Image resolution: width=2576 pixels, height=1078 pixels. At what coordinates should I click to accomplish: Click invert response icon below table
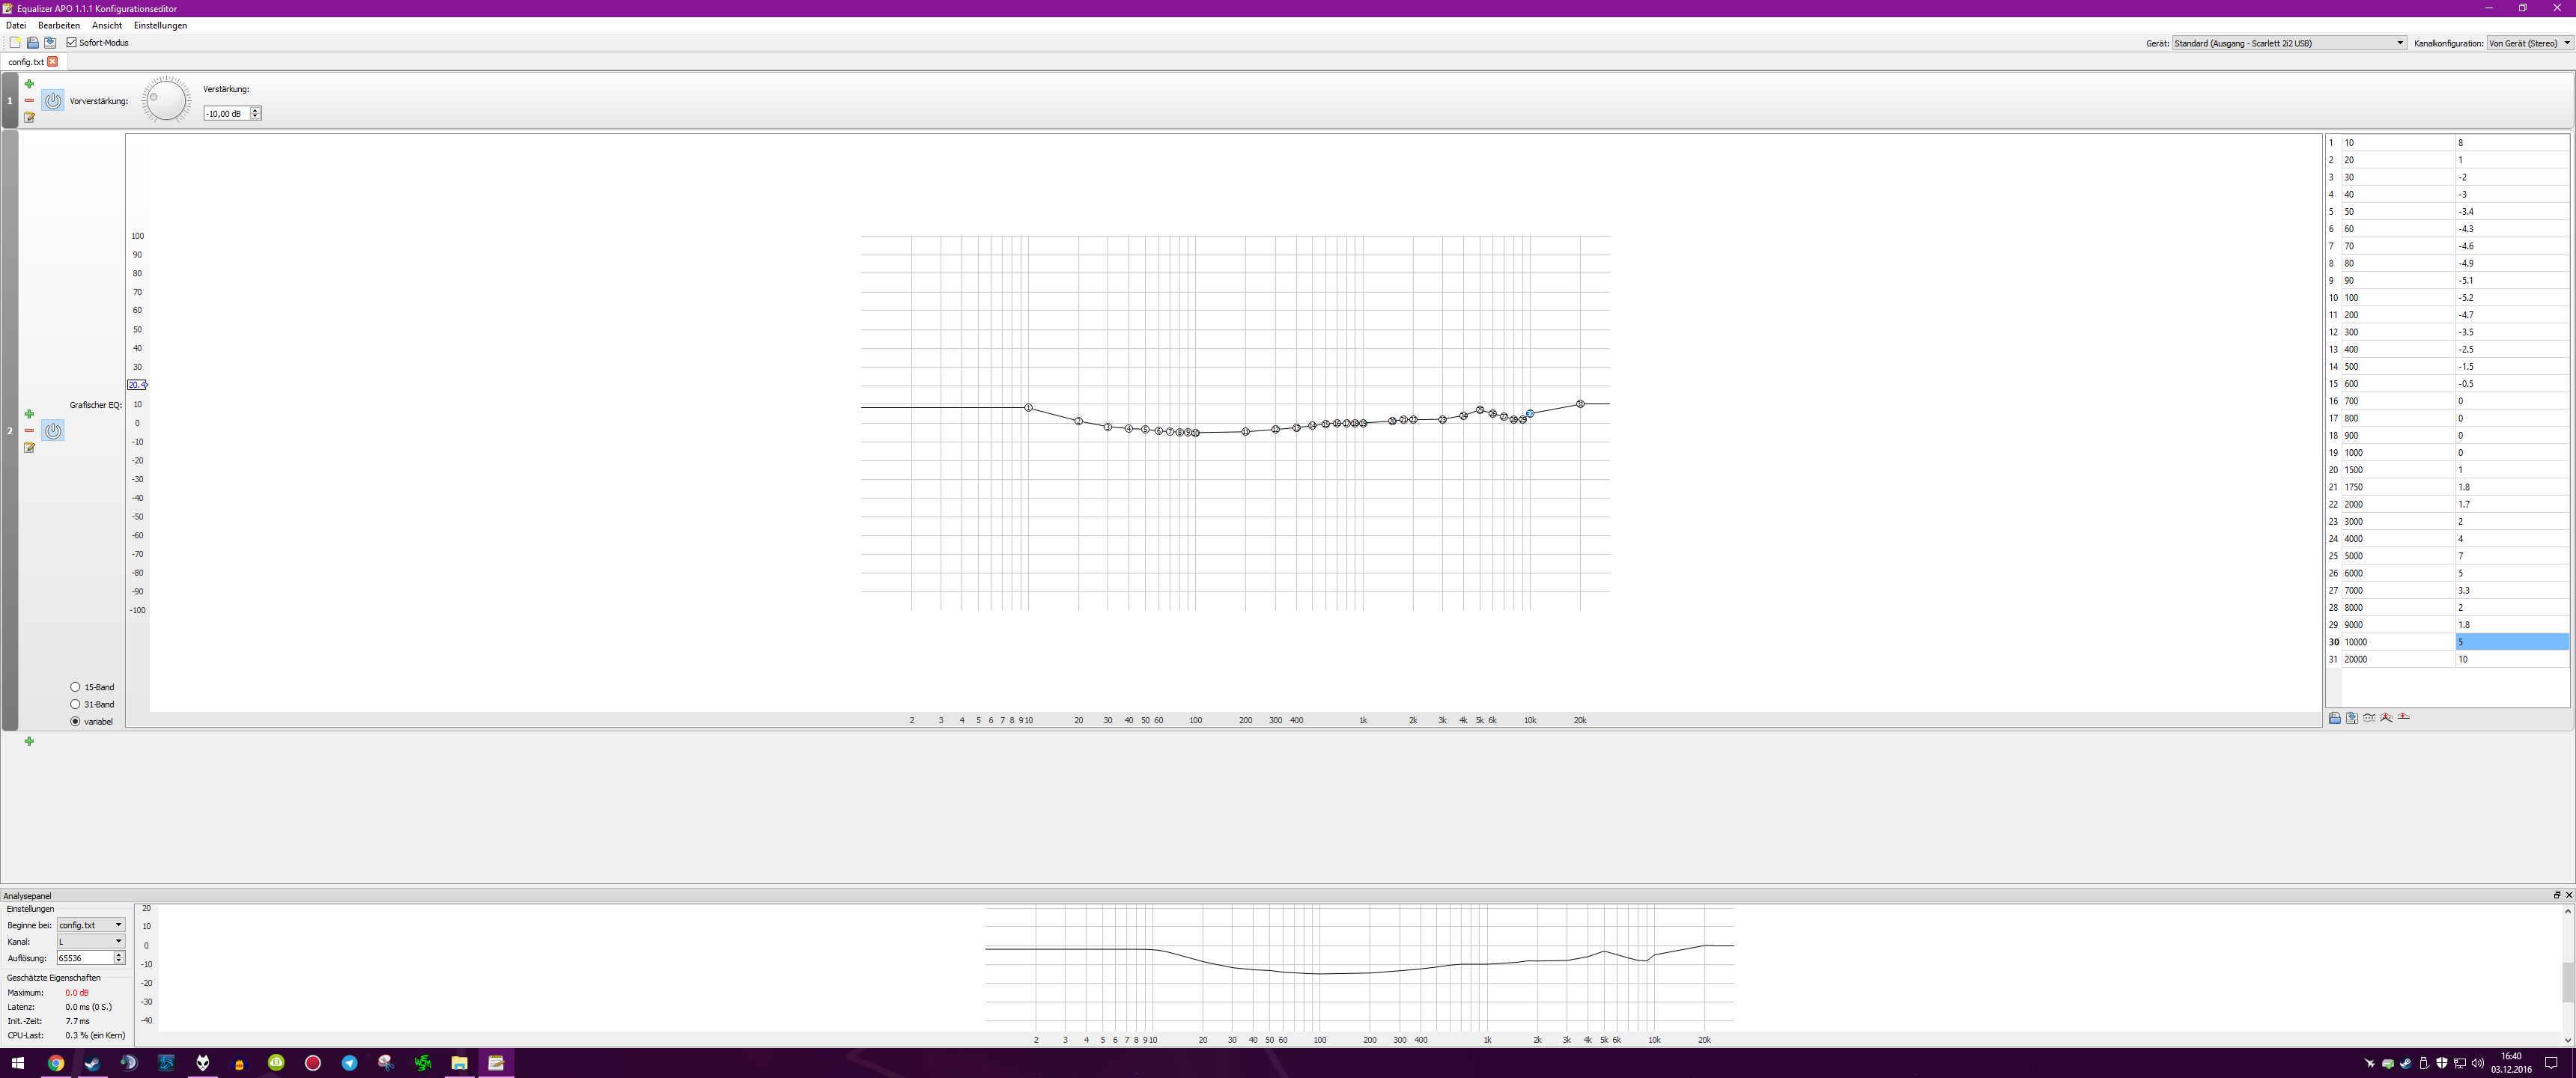pos(2369,718)
